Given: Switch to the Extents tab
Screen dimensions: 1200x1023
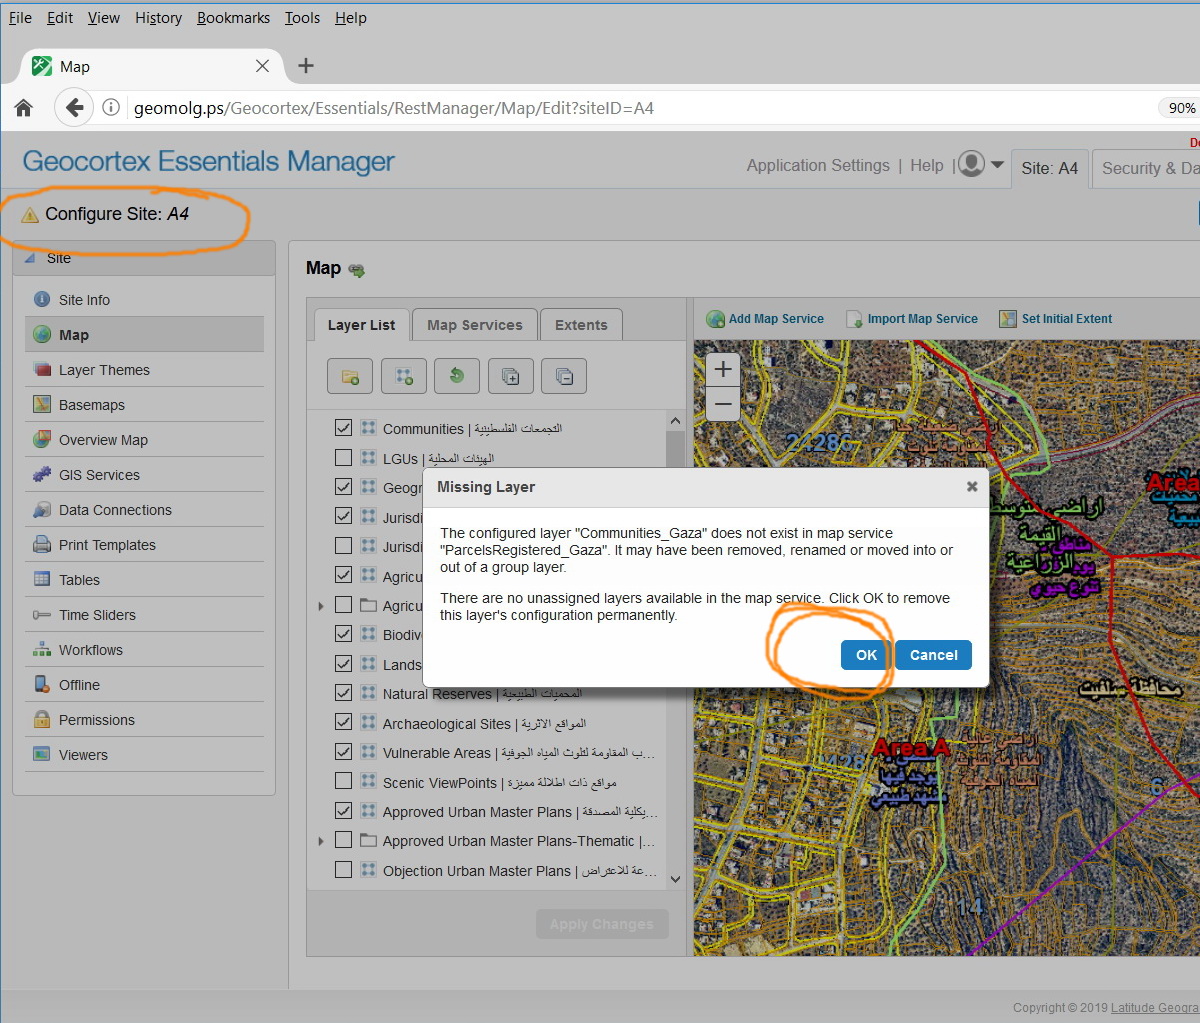Looking at the screenshot, I should click(581, 325).
